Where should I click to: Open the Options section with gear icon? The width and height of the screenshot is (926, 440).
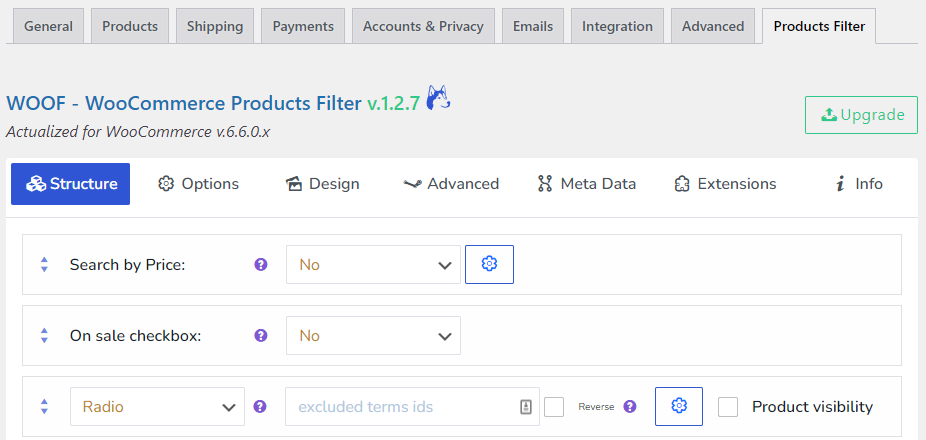click(x=198, y=184)
